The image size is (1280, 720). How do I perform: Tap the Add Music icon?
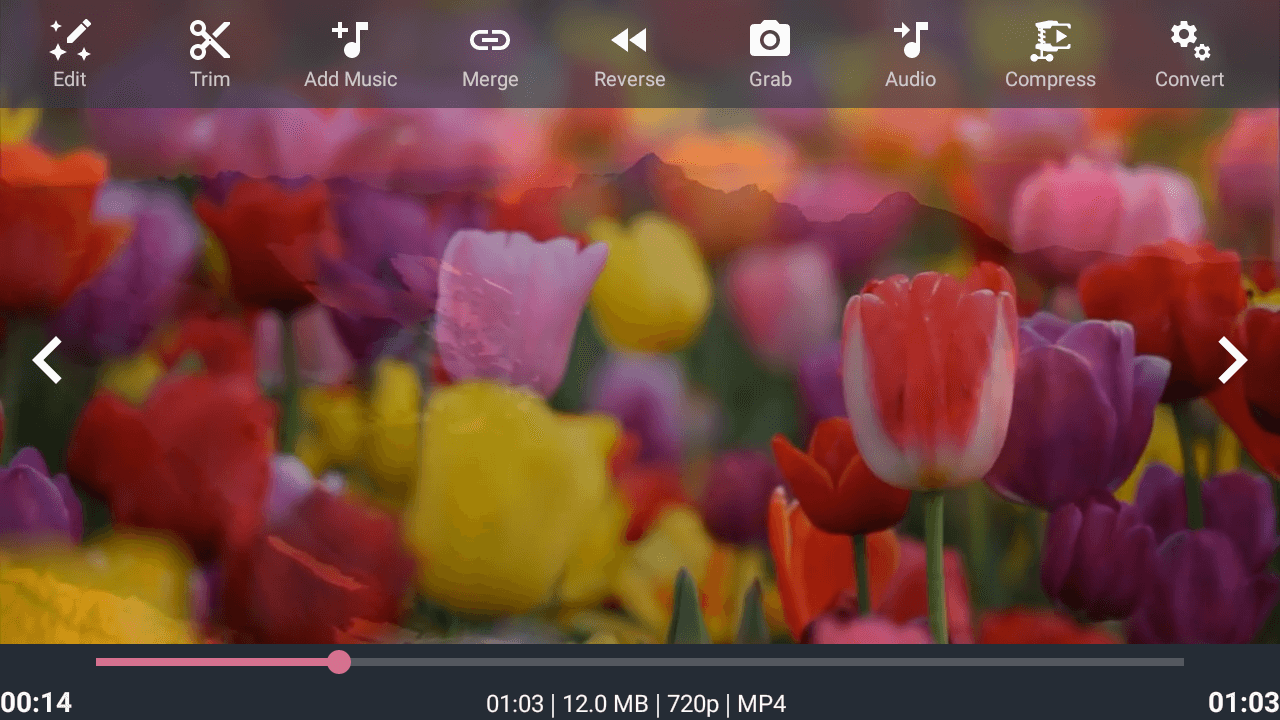click(350, 40)
